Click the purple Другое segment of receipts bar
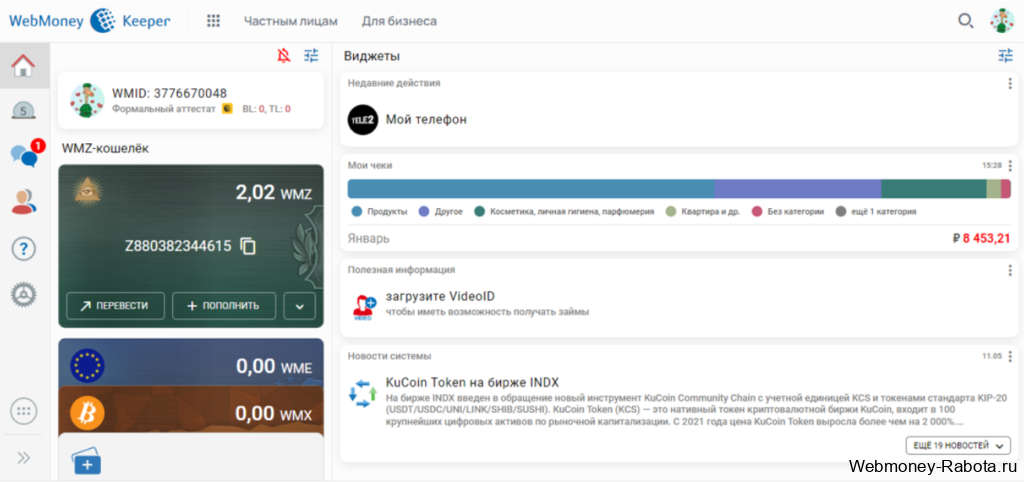Image resolution: width=1024 pixels, height=482 pixels. [x=797, y=189]
